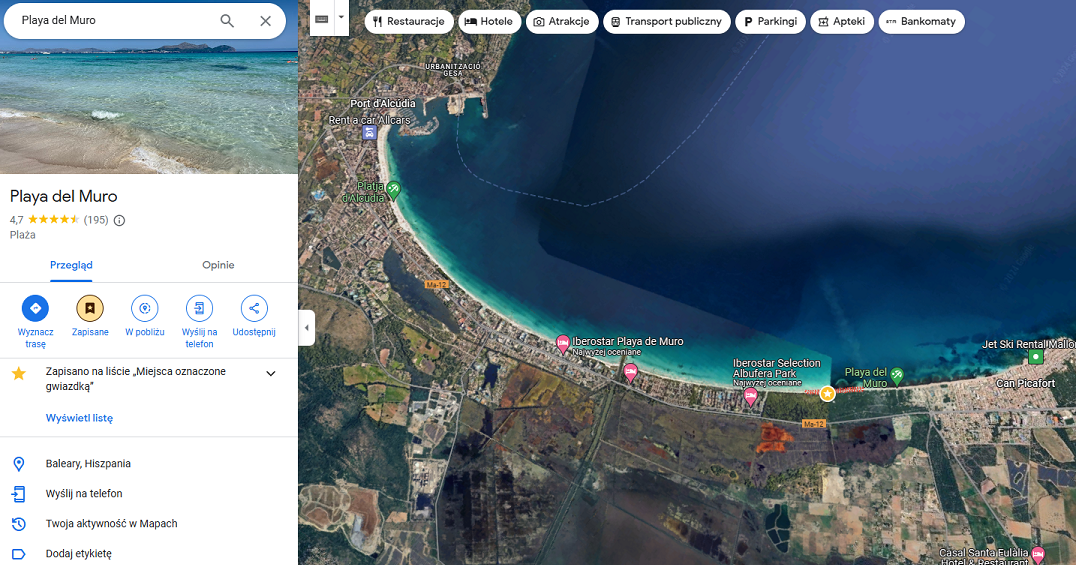Select the Restauracje filter chip
The image size is (1076, 565).
409,21
